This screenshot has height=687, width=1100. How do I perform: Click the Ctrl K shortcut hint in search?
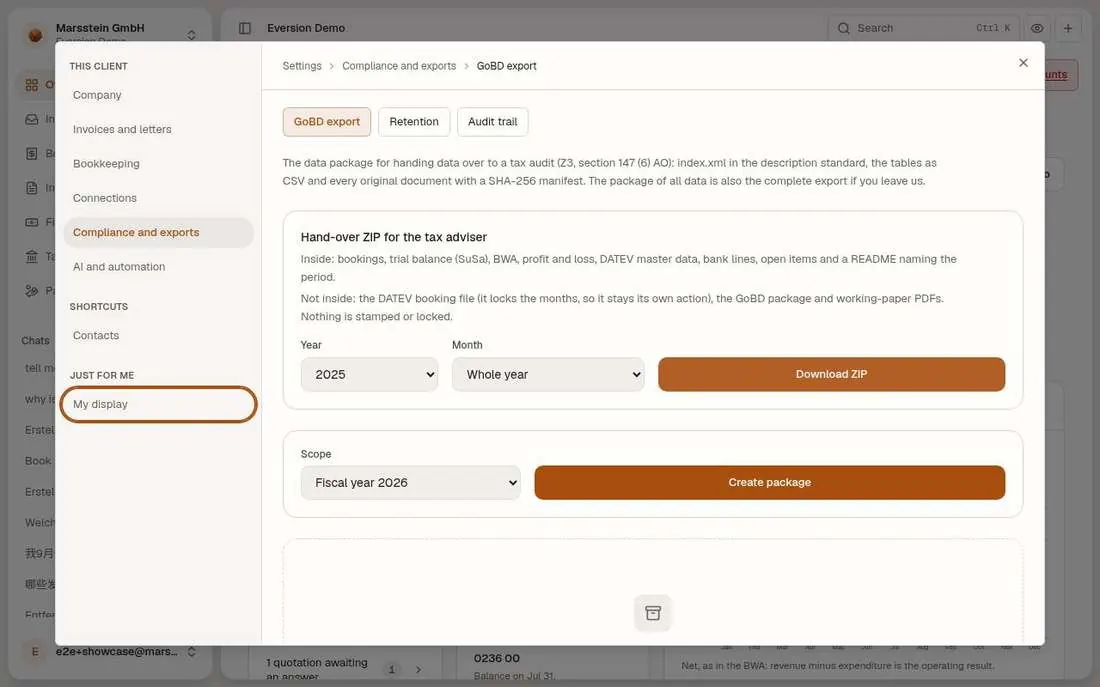tap(993, 28)
